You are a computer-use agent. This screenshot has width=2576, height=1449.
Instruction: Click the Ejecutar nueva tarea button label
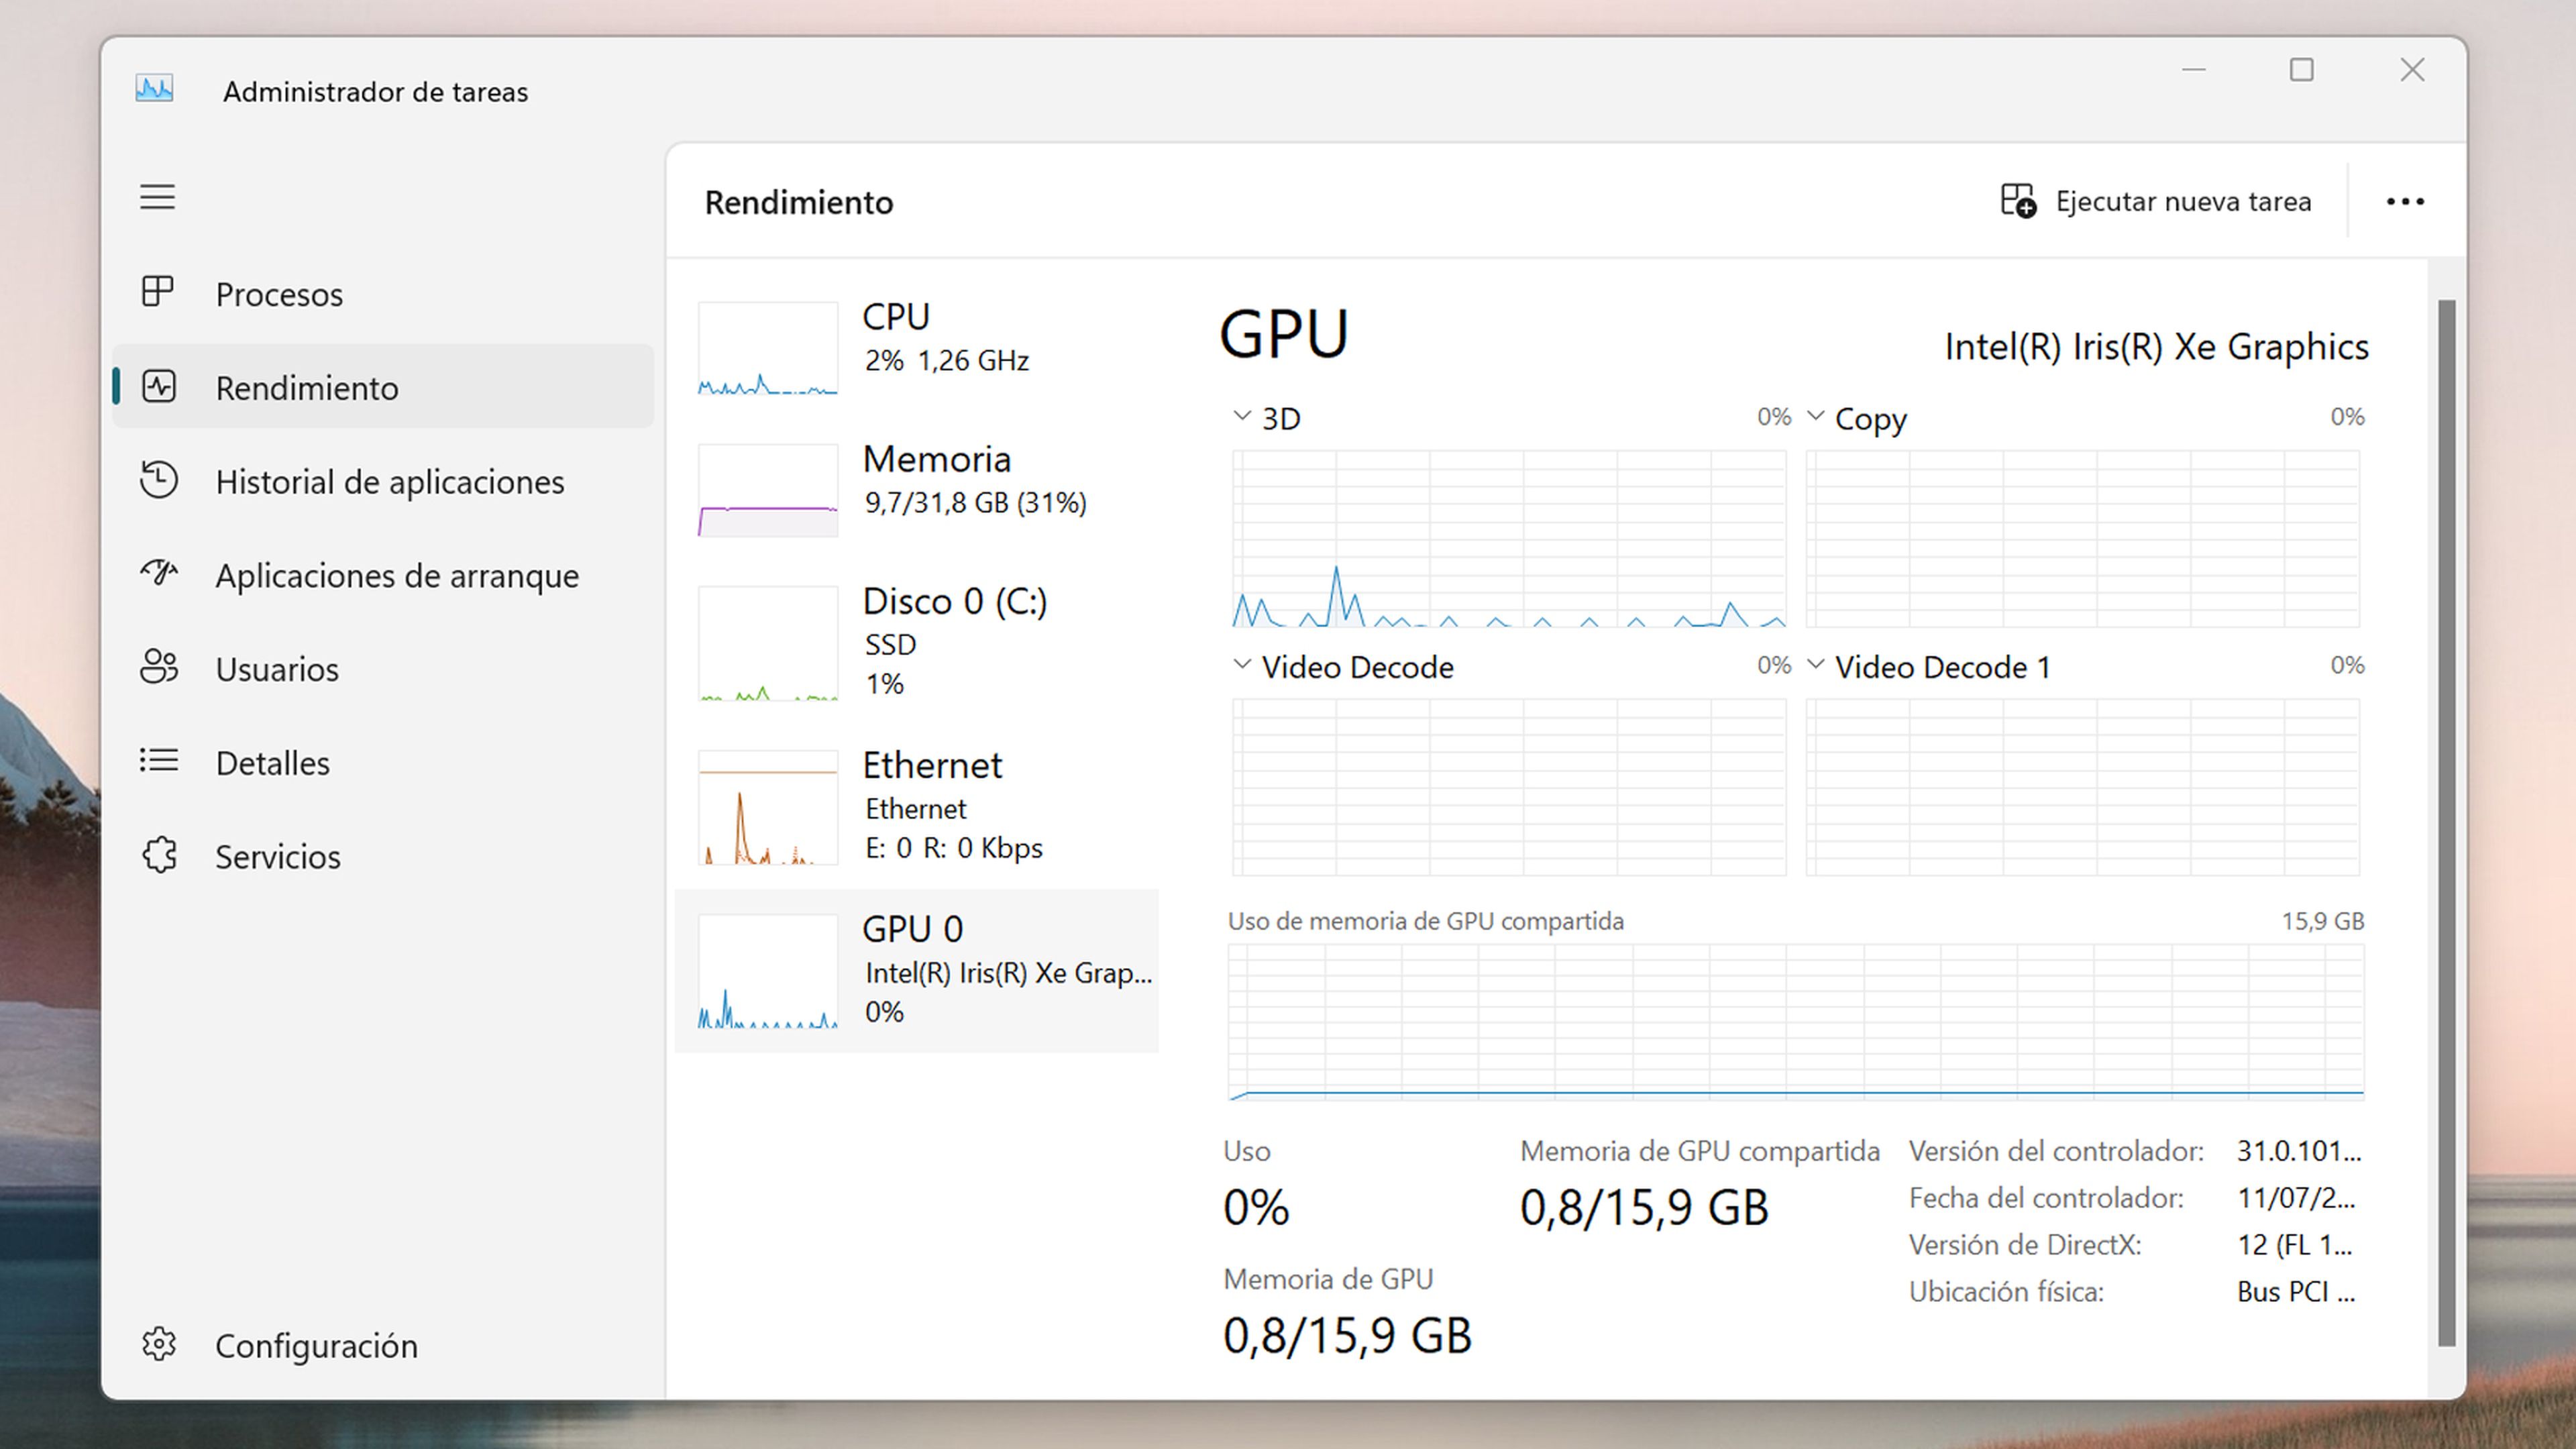2183,201
